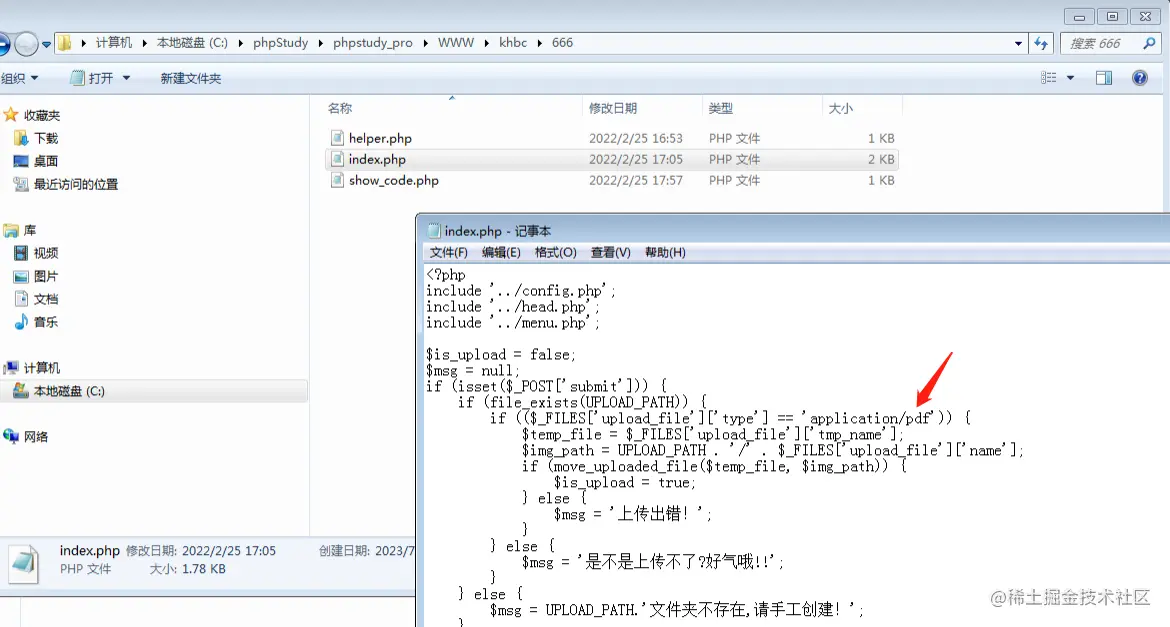Screen dimensions: 1170x627
Task: Select the khbc breadcrumb segment
Action: click(513, 43)
